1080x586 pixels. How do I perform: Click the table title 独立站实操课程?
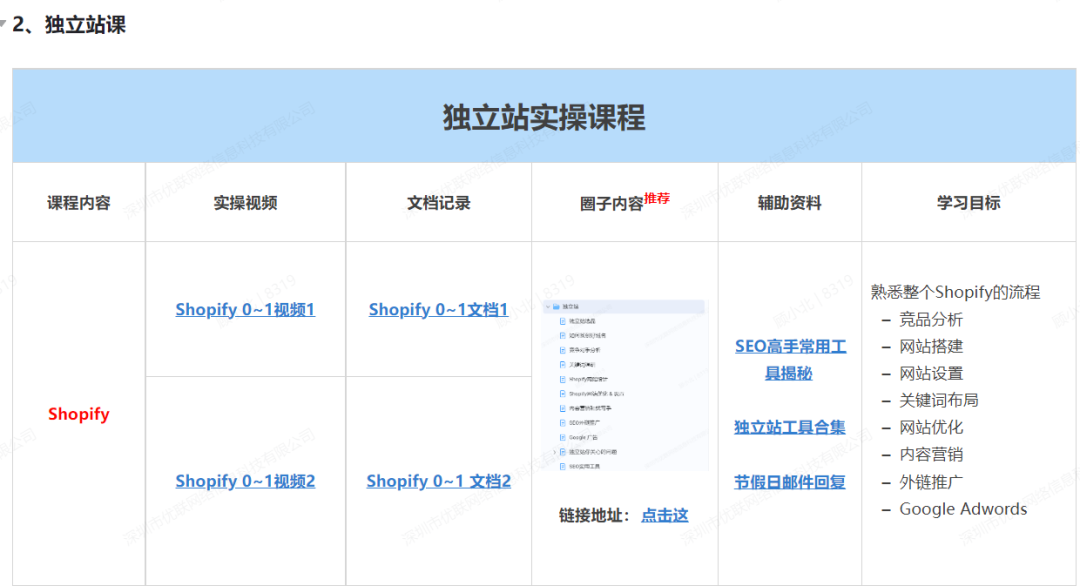pyautogui.click(x=544, y=116)
